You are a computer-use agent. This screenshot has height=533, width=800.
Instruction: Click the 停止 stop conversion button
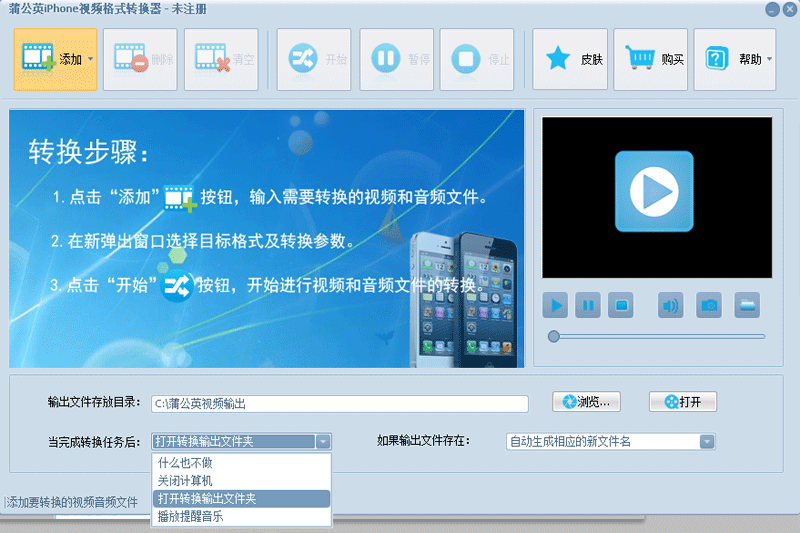pos(477,60)
